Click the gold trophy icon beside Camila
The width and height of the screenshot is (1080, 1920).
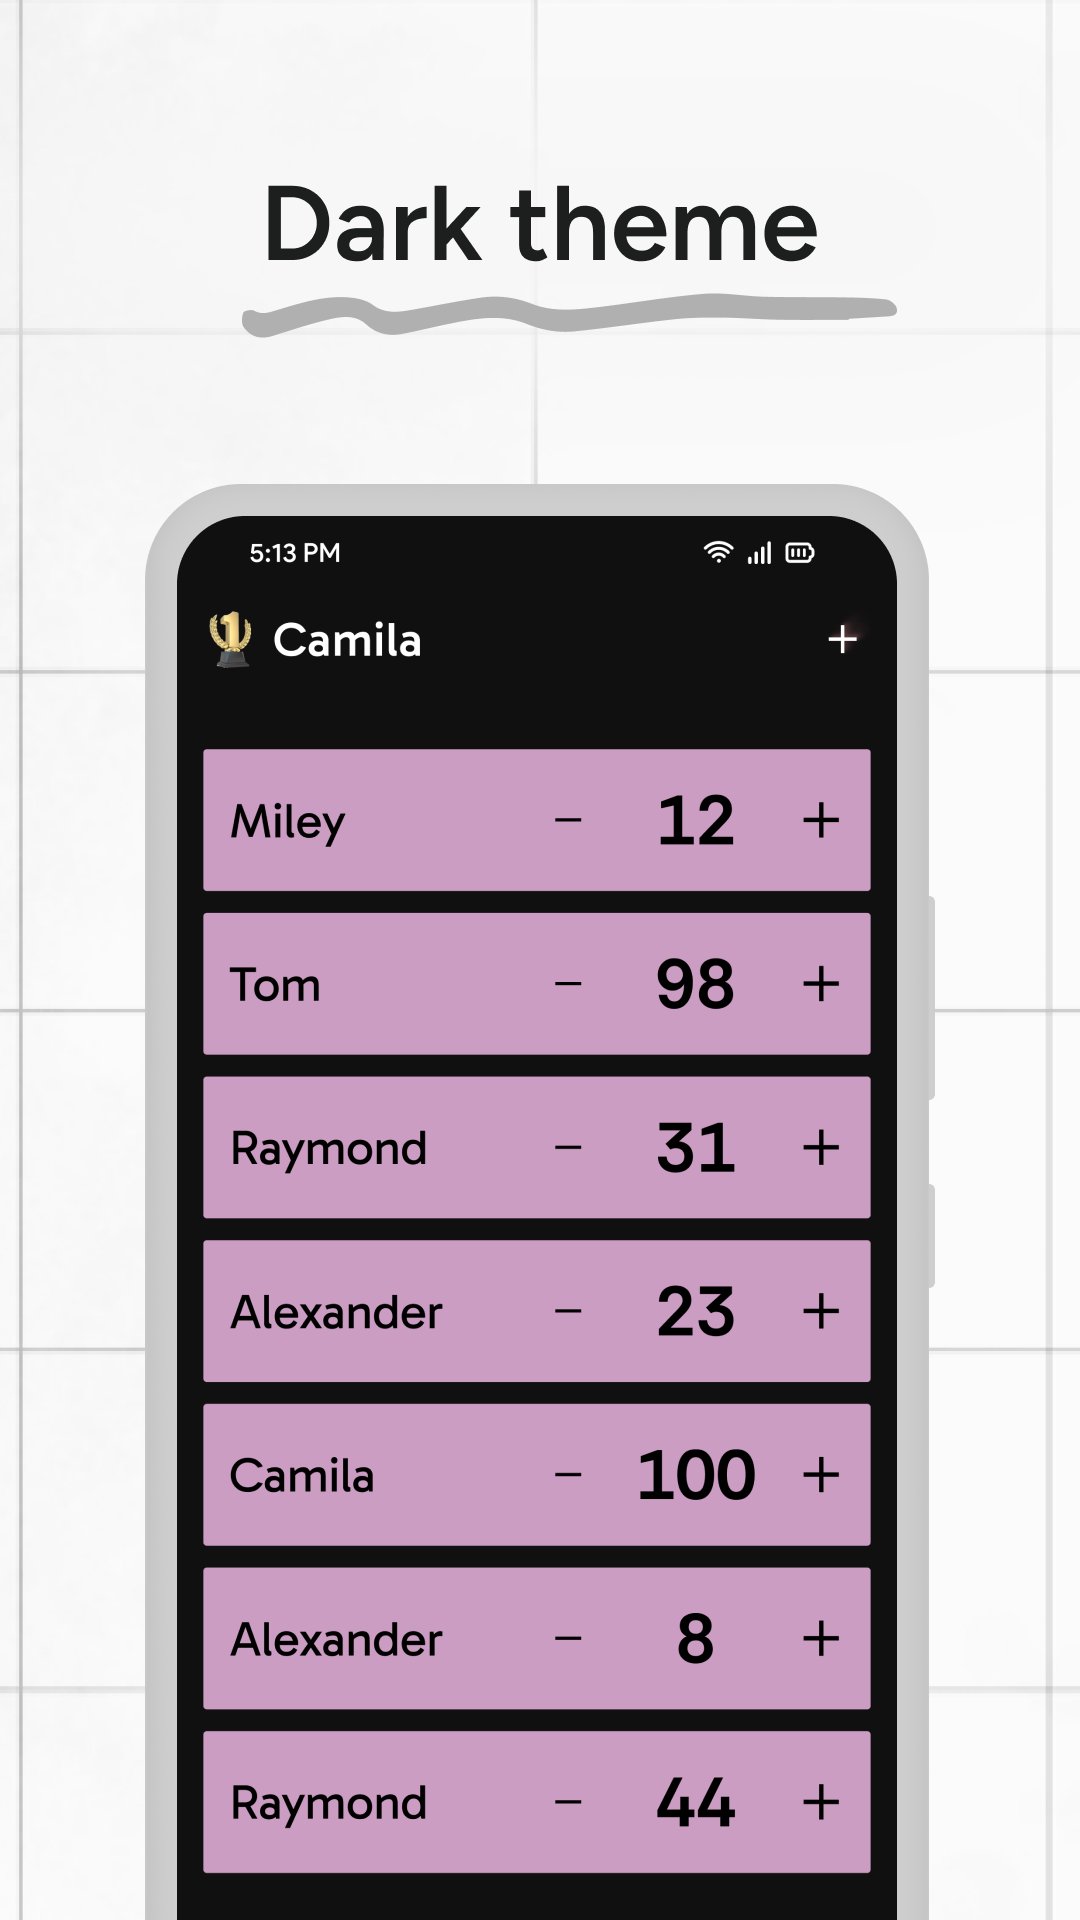230,639
